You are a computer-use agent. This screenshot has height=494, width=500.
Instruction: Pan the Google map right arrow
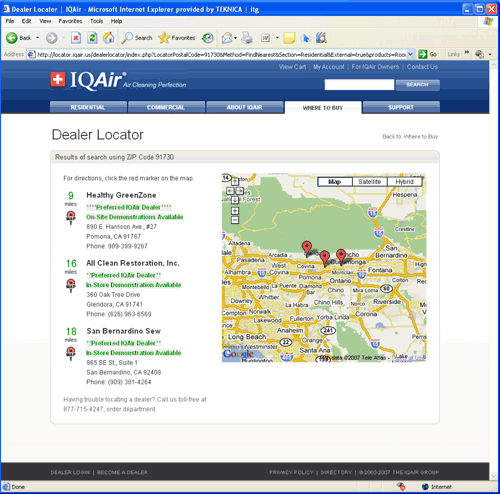pyautogui.click(x=240, y=191)
